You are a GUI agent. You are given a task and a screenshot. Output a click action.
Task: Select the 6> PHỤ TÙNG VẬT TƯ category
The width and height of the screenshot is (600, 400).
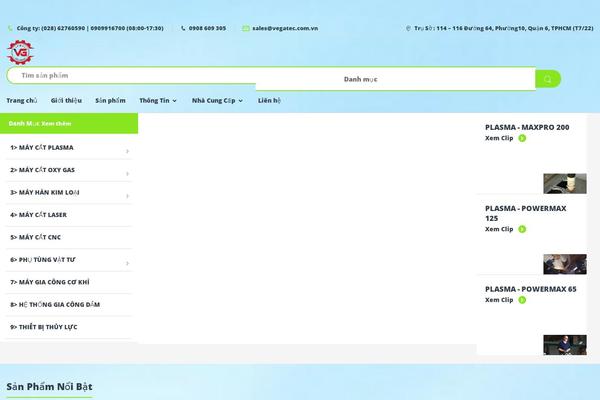pos(42,260)
